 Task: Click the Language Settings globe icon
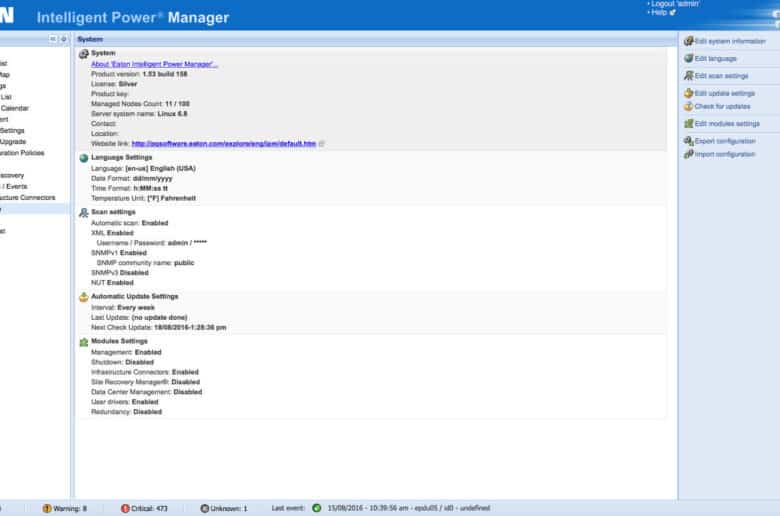(x=84, y=158)
